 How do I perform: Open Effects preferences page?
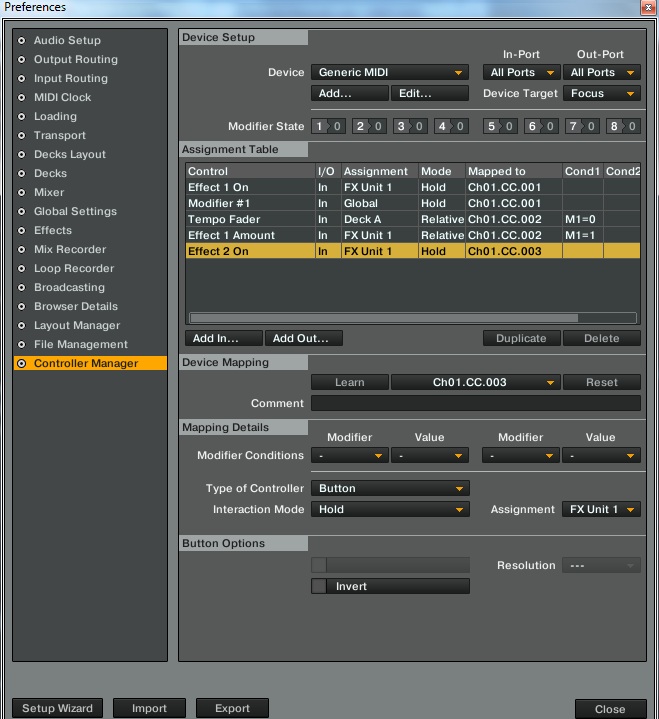[53, 231]
